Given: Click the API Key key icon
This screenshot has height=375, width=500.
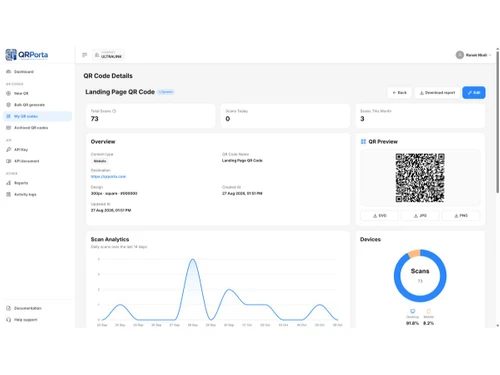Looking at the screenshot, I should tap(9, 150).
